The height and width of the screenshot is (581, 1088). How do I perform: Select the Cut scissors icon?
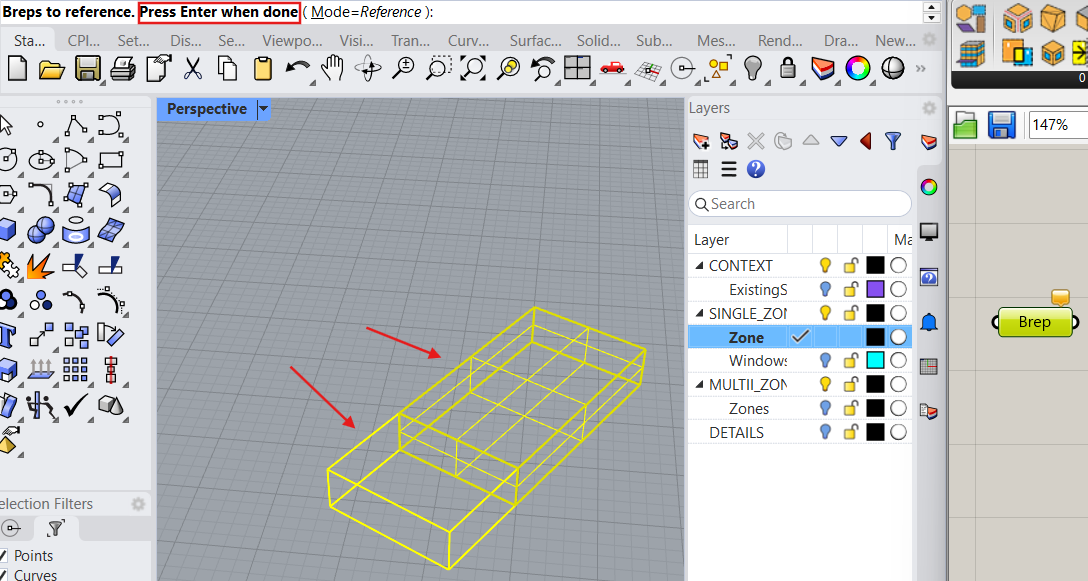click(x=192, y=69)
